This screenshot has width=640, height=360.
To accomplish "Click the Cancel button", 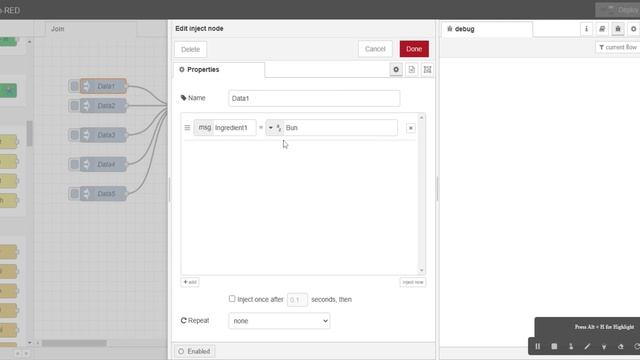I will click(375, 49).
